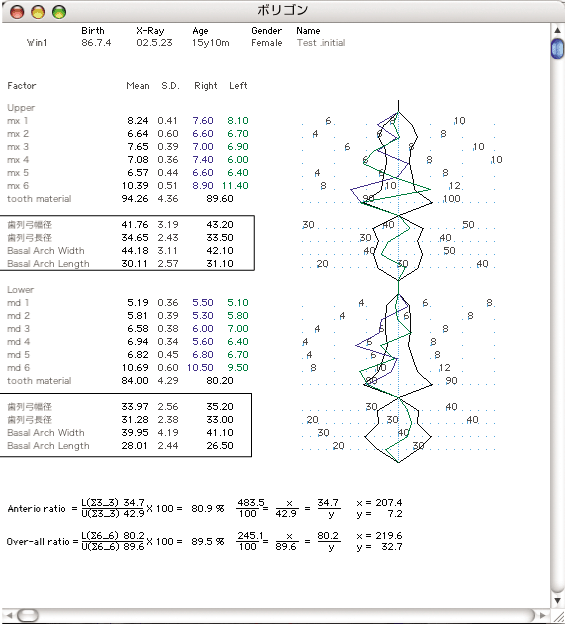The width and height of the screenshot is (565, 624).
Task: Select the mx 6 right value 8.90
Action: pos(203,185)
